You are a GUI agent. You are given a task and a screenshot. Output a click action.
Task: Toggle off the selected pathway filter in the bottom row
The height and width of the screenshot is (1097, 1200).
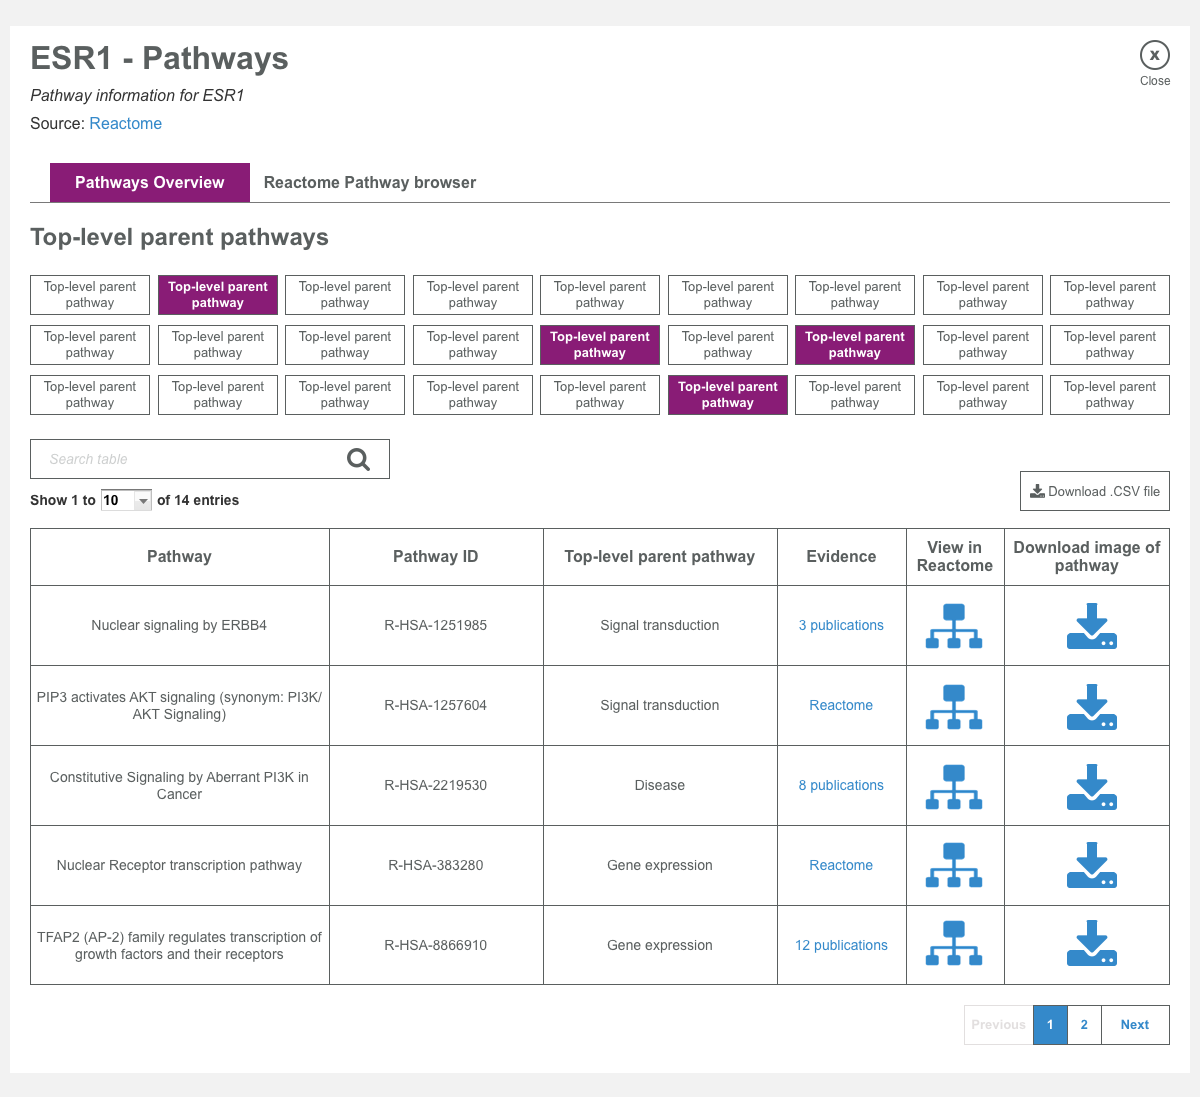tap(727, 394)
